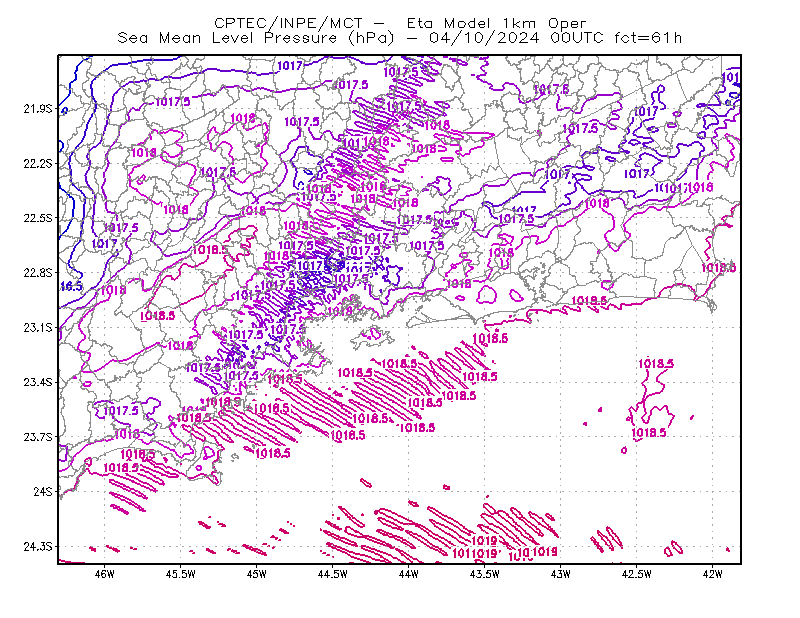Click the 42W longitude axis label
This screenshot has width=800, height=618.
[x=712, y=574]
